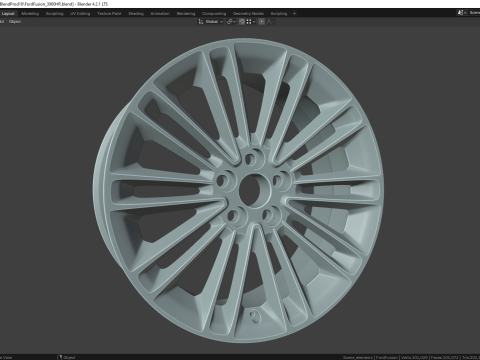Open the Global transform orientation dropdown

click(211, 22)
